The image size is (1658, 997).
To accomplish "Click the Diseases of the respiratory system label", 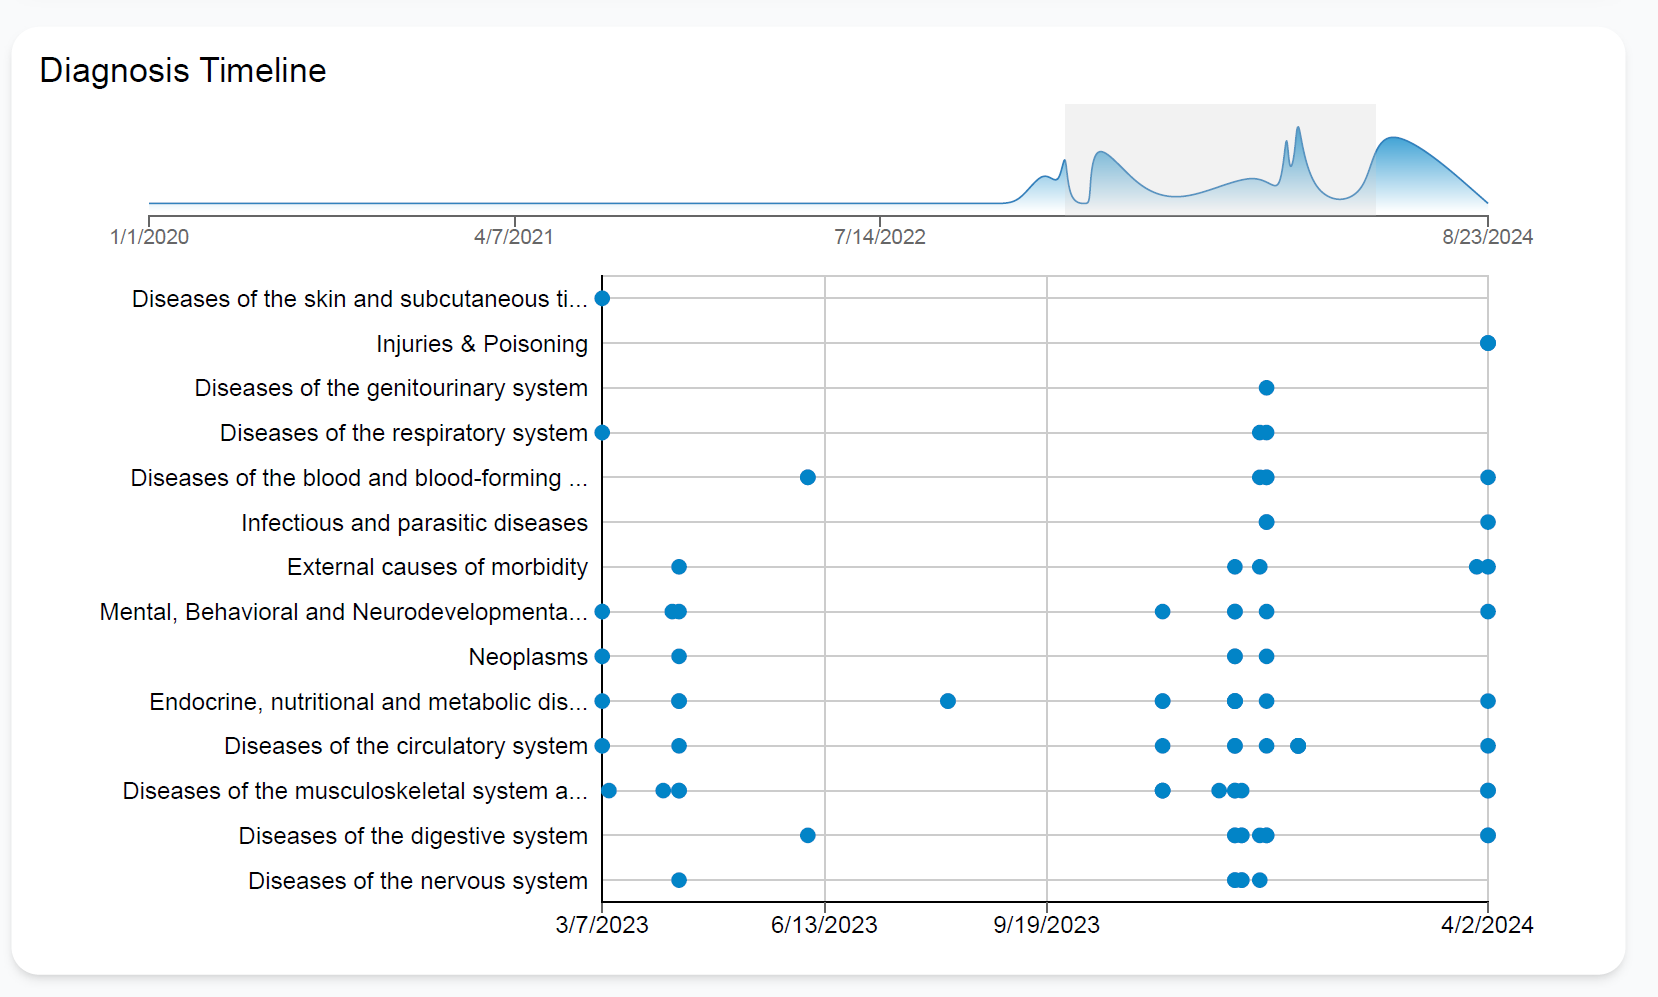I will 404,433.
